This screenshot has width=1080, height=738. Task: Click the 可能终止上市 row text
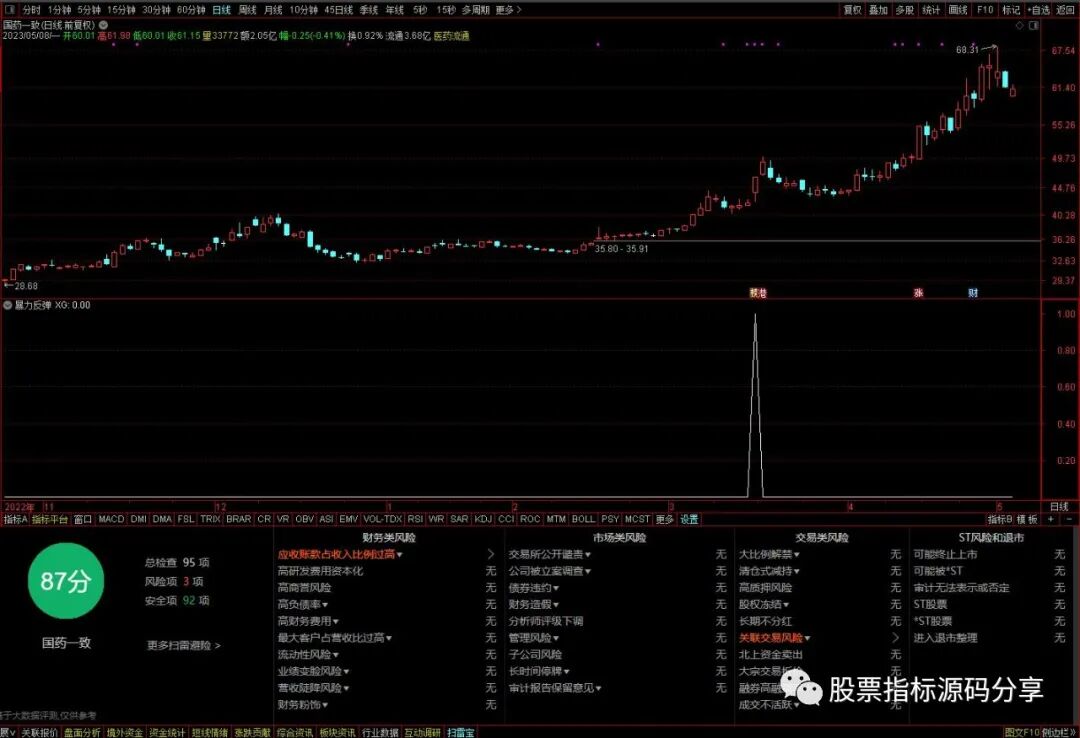tap(945, 554)
